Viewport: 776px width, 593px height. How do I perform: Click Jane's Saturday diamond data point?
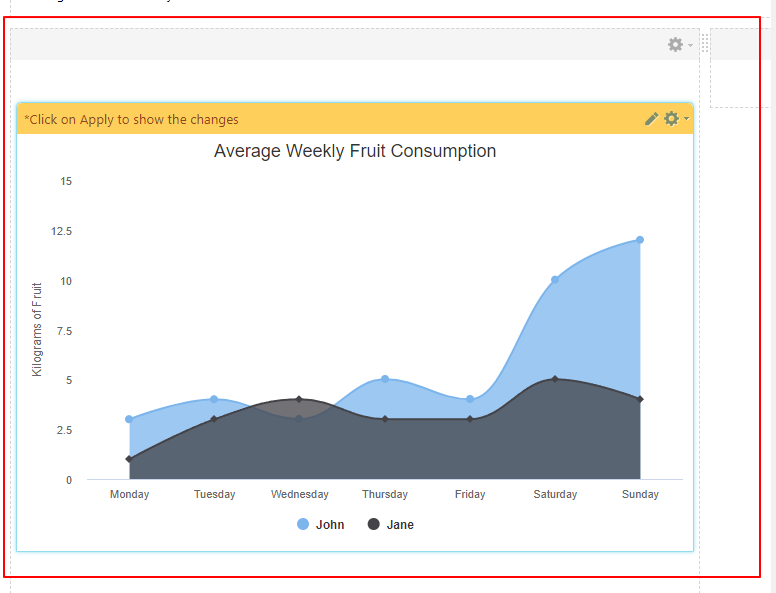(x=555, y=379)
